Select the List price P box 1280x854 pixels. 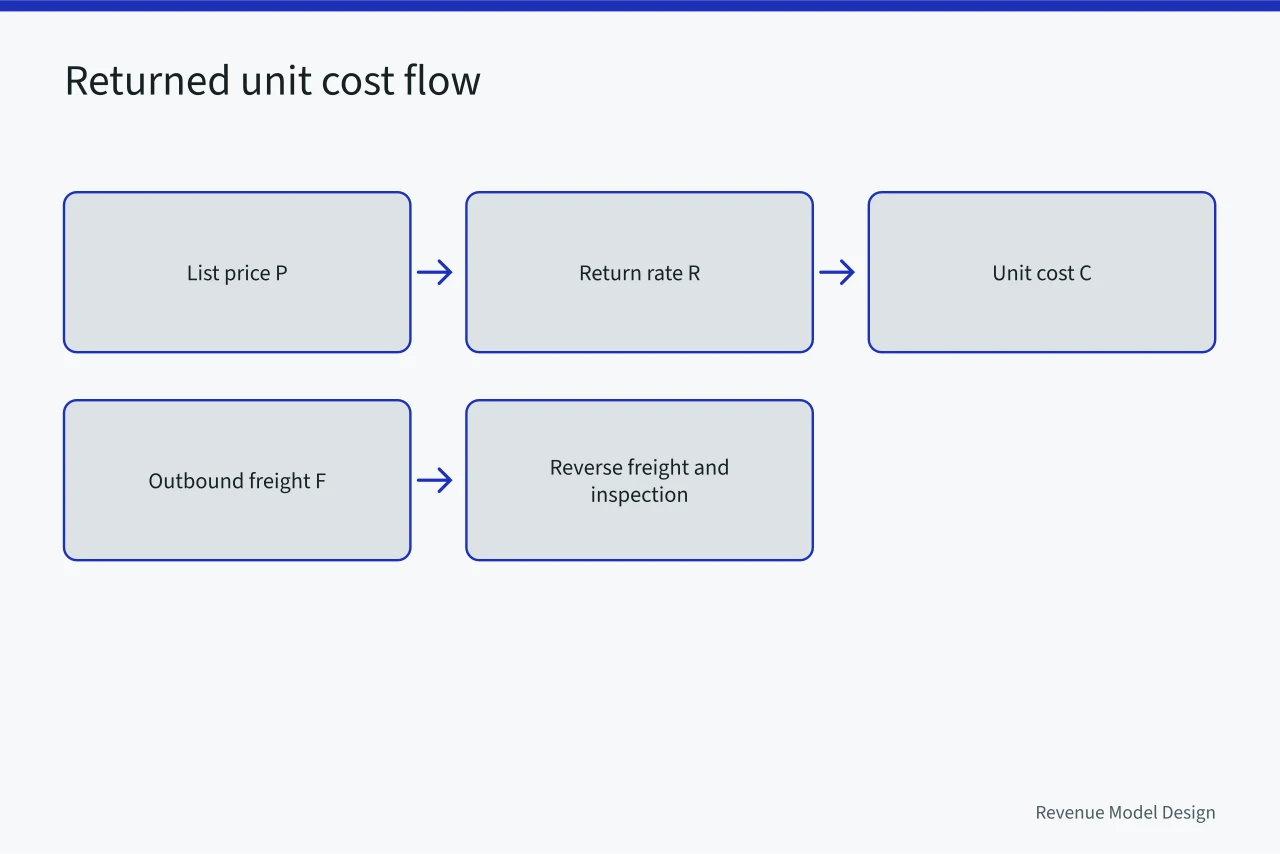(x=237, y=272)
